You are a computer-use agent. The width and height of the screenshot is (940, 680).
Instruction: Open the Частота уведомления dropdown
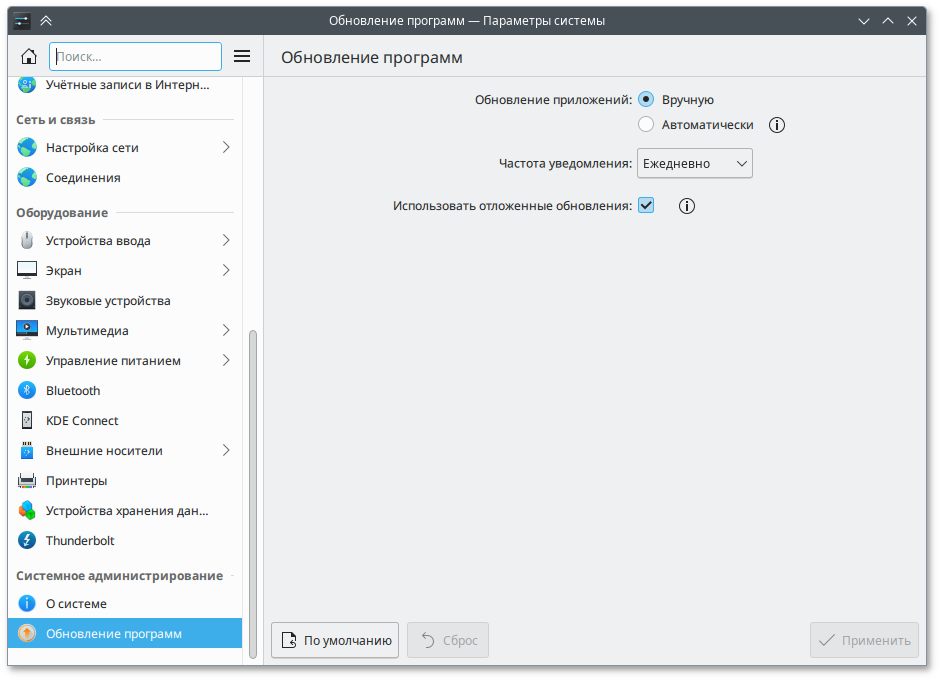pyautogui.click(x=695, y=163)
